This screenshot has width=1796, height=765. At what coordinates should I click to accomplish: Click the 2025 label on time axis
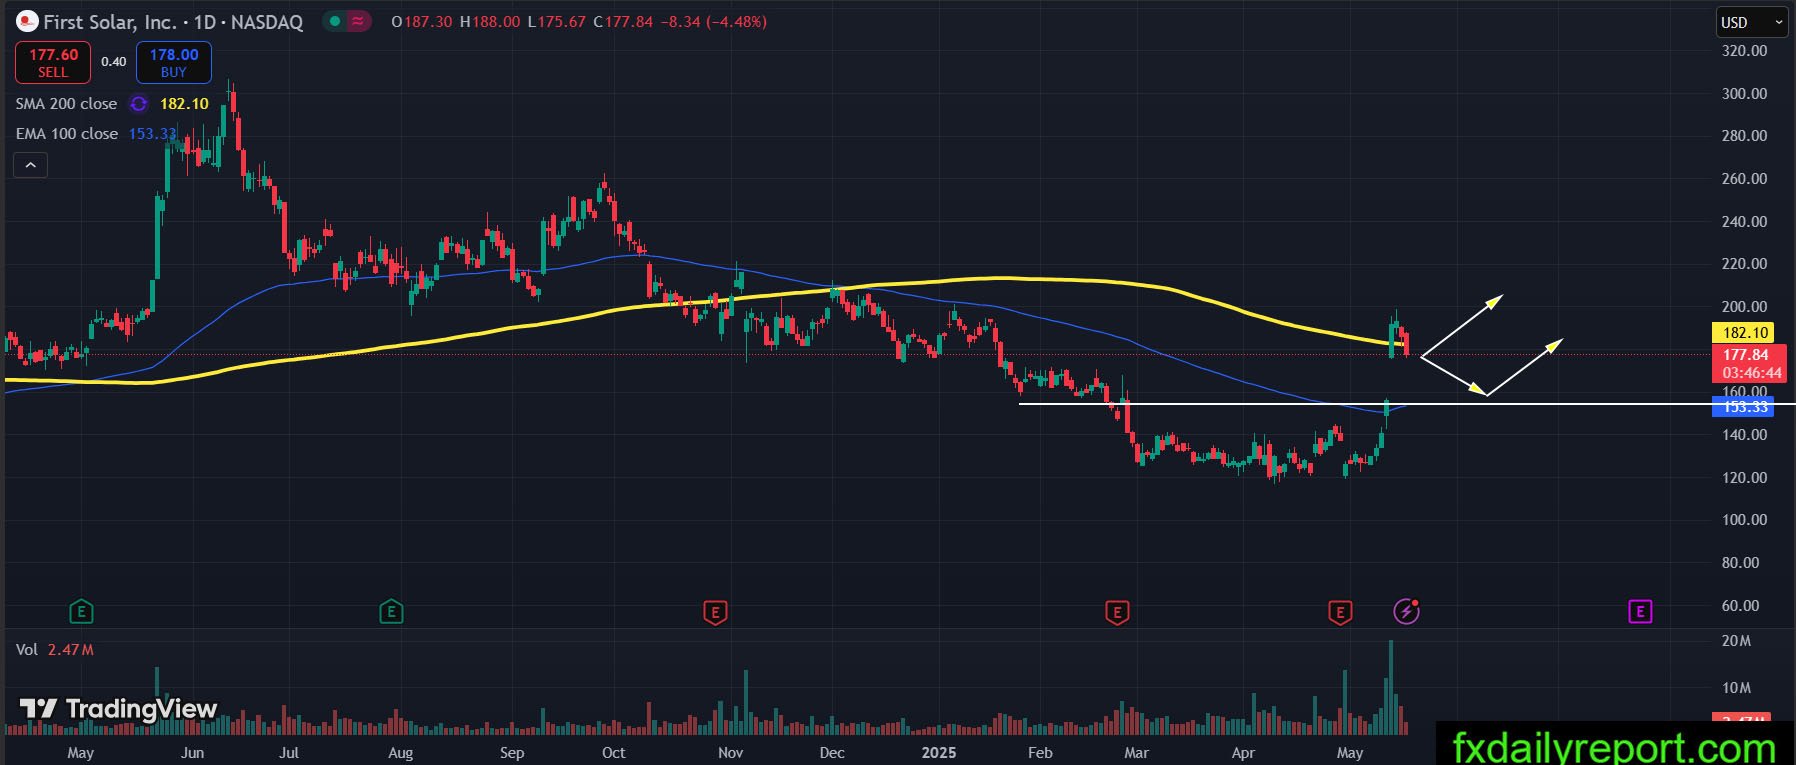938,753
